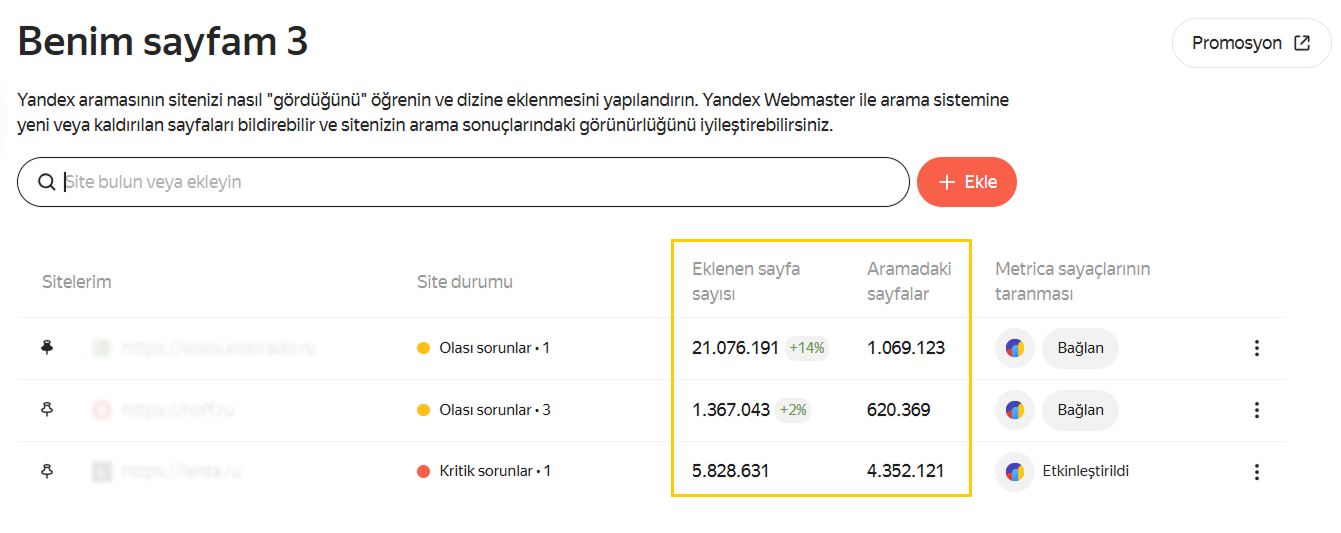
Task: Expand the more-options menu for lenta.ru
Action: point(1257,472)
